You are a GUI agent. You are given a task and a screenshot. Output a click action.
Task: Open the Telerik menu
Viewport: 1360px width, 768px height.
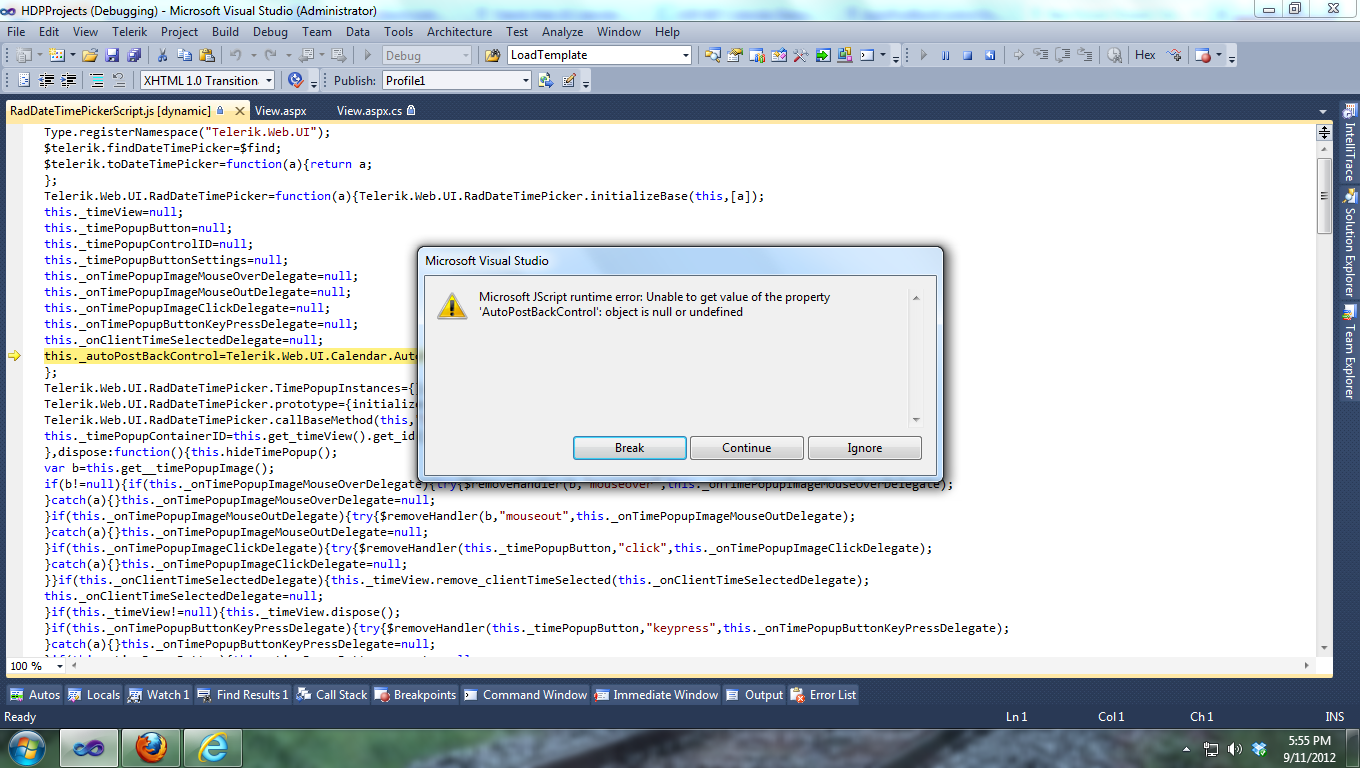(x=129, y=32)
